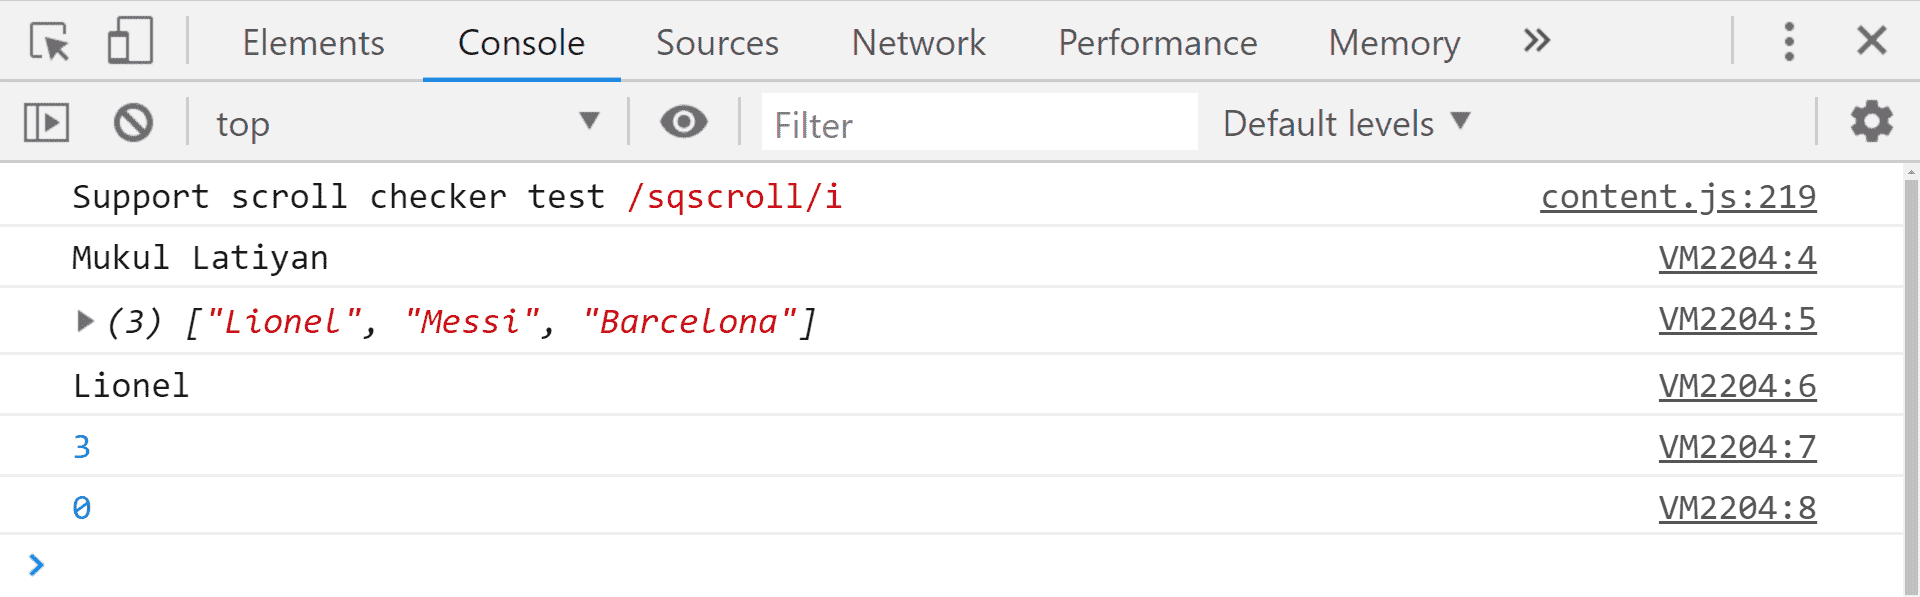This screenshot has width=1920, height=597.
Task: Switch to the Elements tab
Action: pyautogui.click(x=313, y=43)
